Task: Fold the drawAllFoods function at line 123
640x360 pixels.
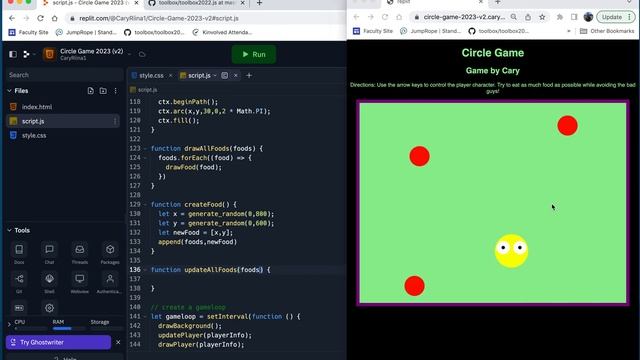Action: tap(146, 149)
